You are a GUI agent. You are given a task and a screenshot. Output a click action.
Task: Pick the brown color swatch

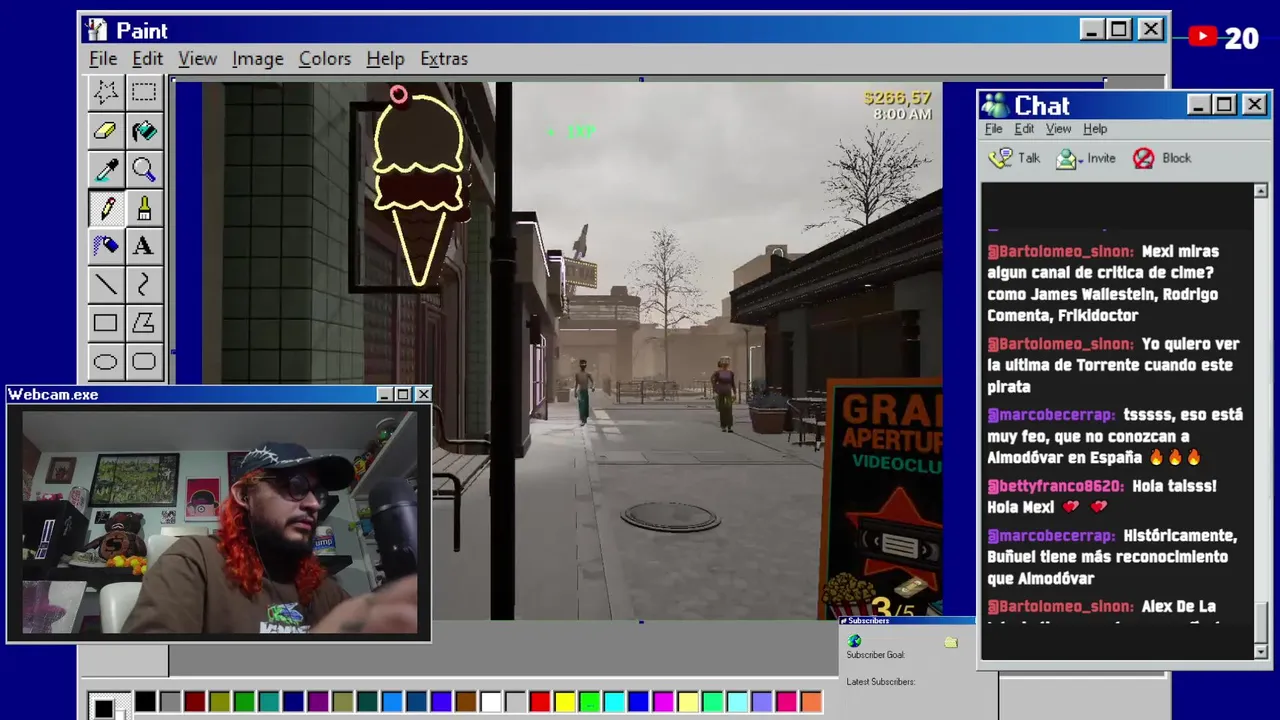click(466, 702)
